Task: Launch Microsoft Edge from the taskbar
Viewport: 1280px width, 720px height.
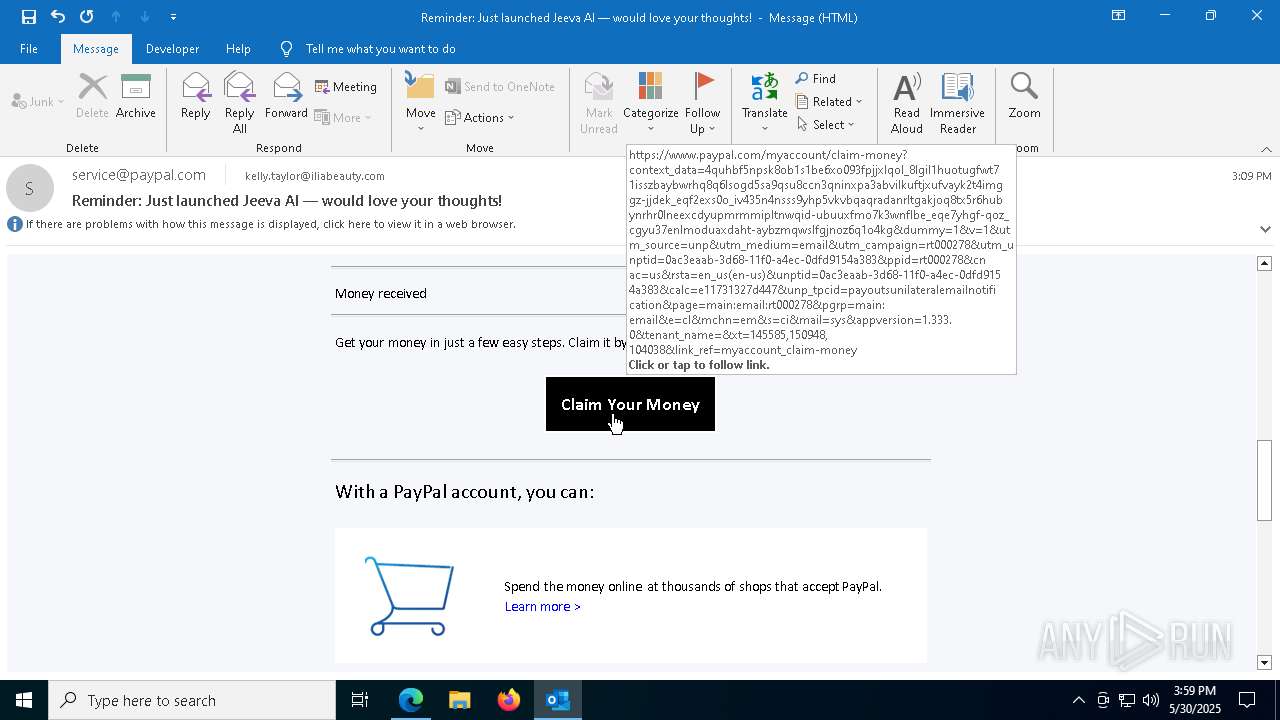Action: 411,700
